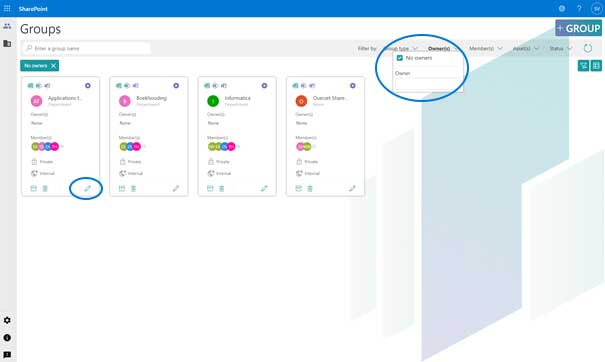
Task: Uncheck the No owners checkbox
Action: [400, 58]
